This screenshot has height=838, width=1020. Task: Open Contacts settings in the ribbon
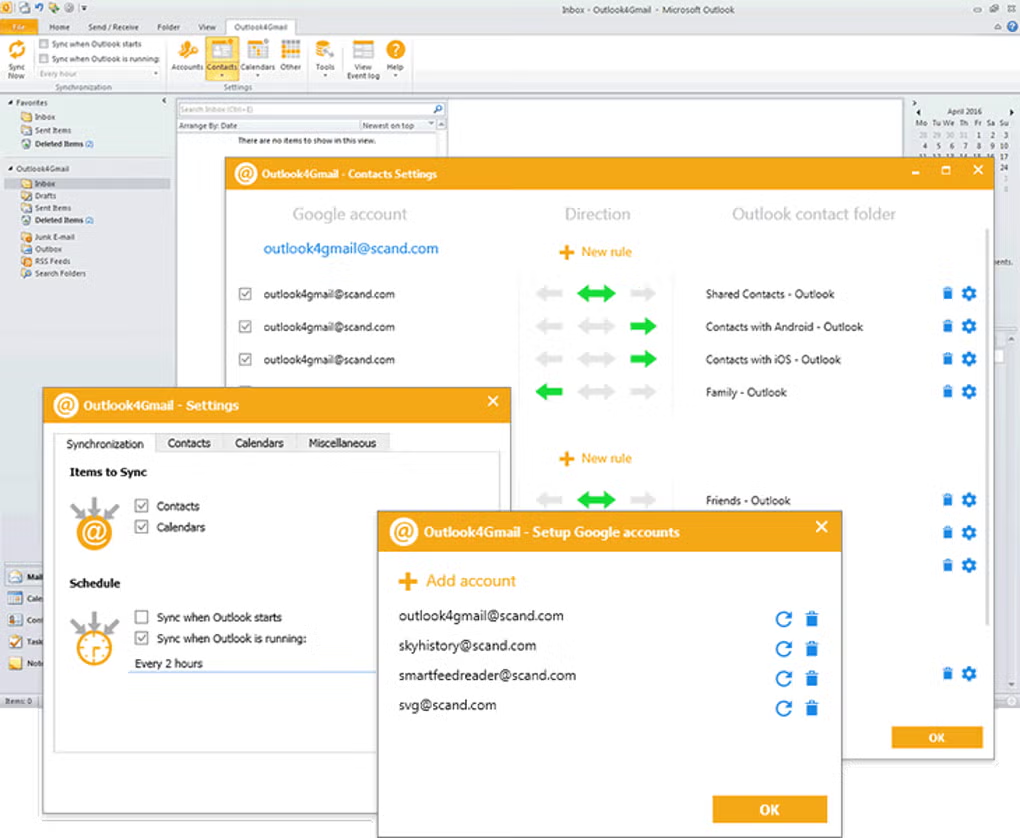click(222, 57)
